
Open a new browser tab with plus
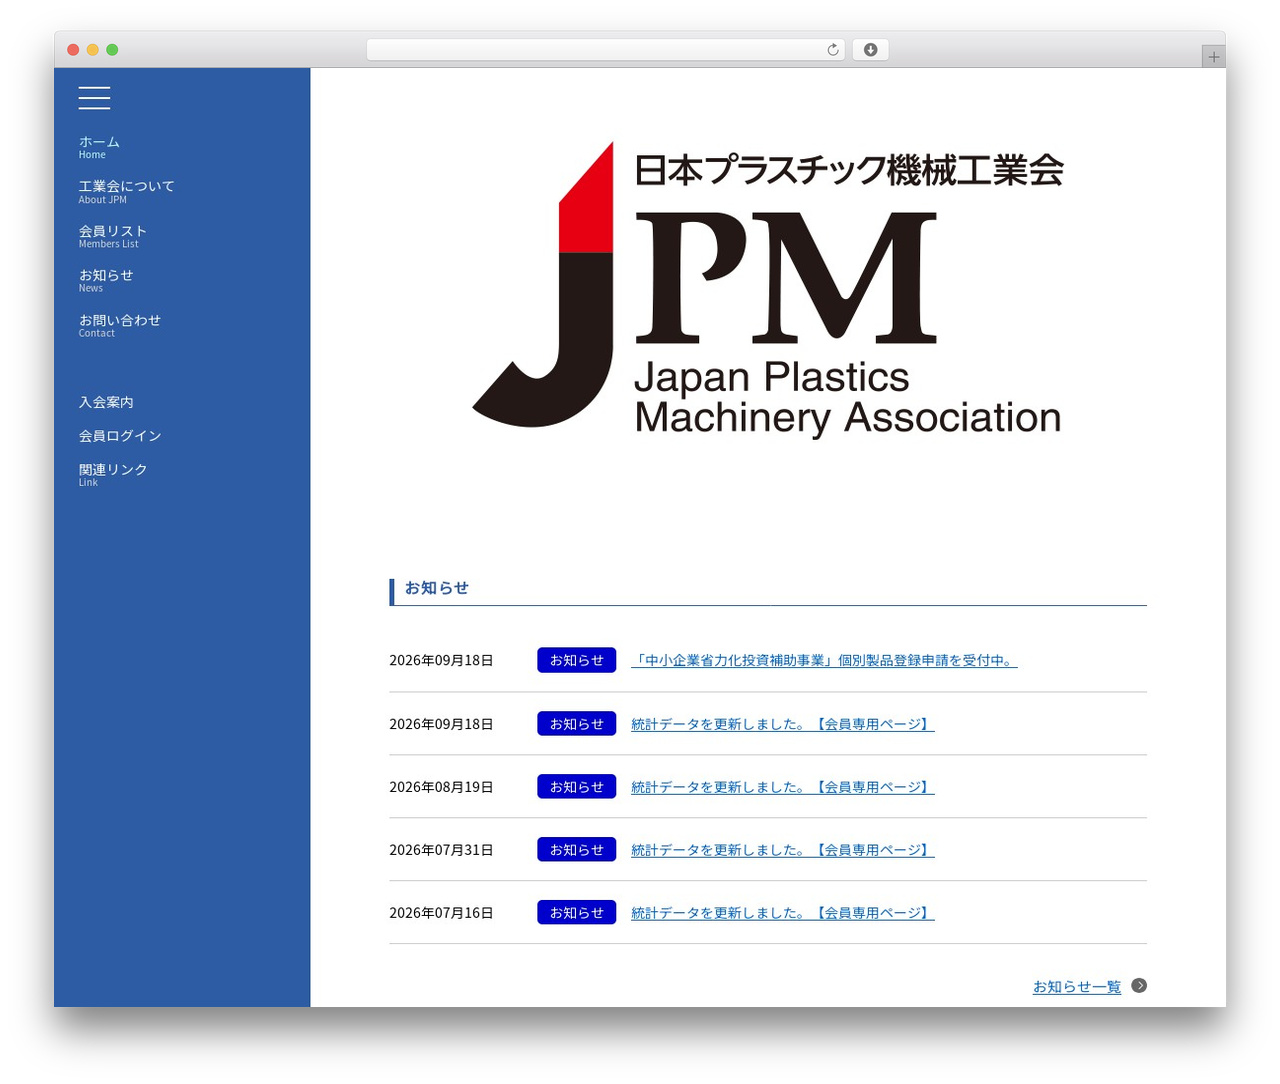tap(1213, 57)
